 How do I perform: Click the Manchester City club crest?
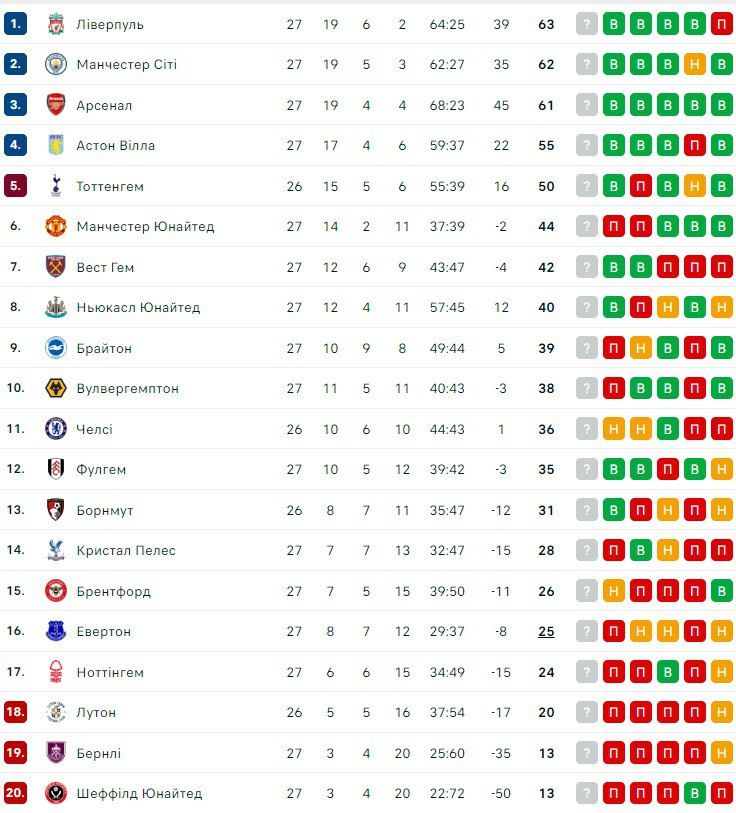55,64
